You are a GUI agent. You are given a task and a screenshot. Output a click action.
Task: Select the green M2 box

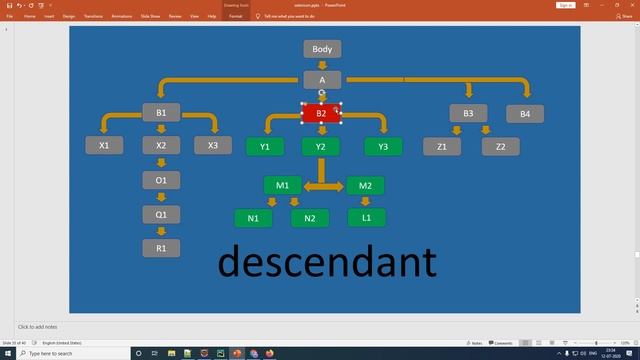coord(365,186)
